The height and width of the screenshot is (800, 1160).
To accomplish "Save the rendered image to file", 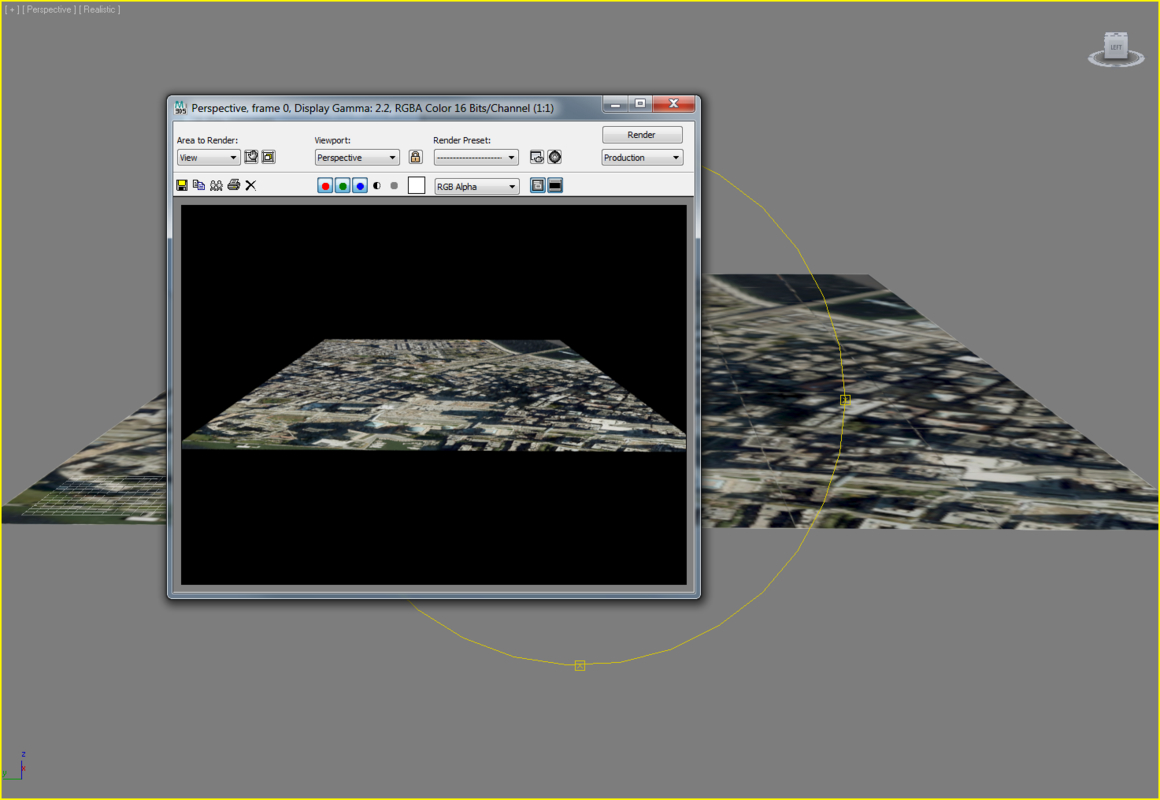I will (x=181, y=185).
